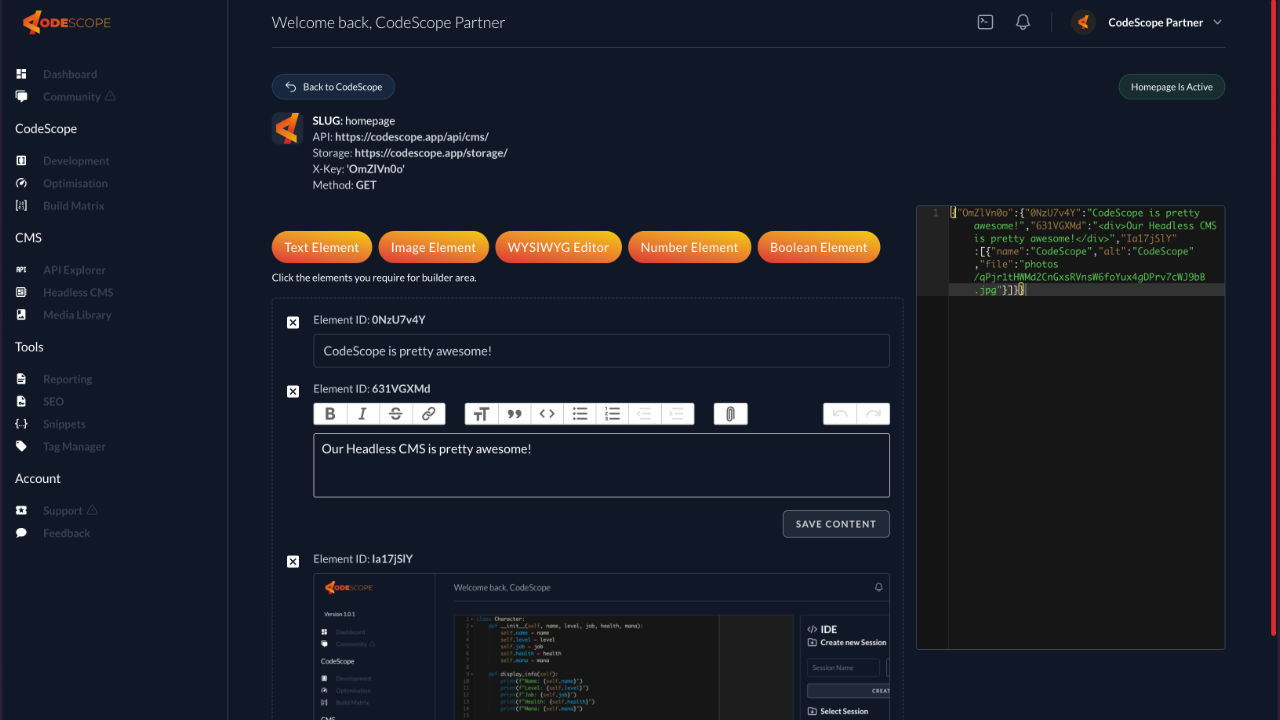Remove element 0NzU7v4Y with its X icon
The width and height of the screenshot is (1280, 720).
click(293, 322)
